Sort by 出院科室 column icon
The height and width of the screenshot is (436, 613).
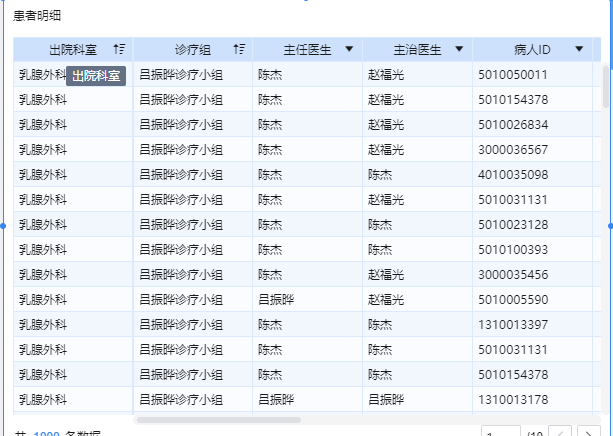[120, 49]
